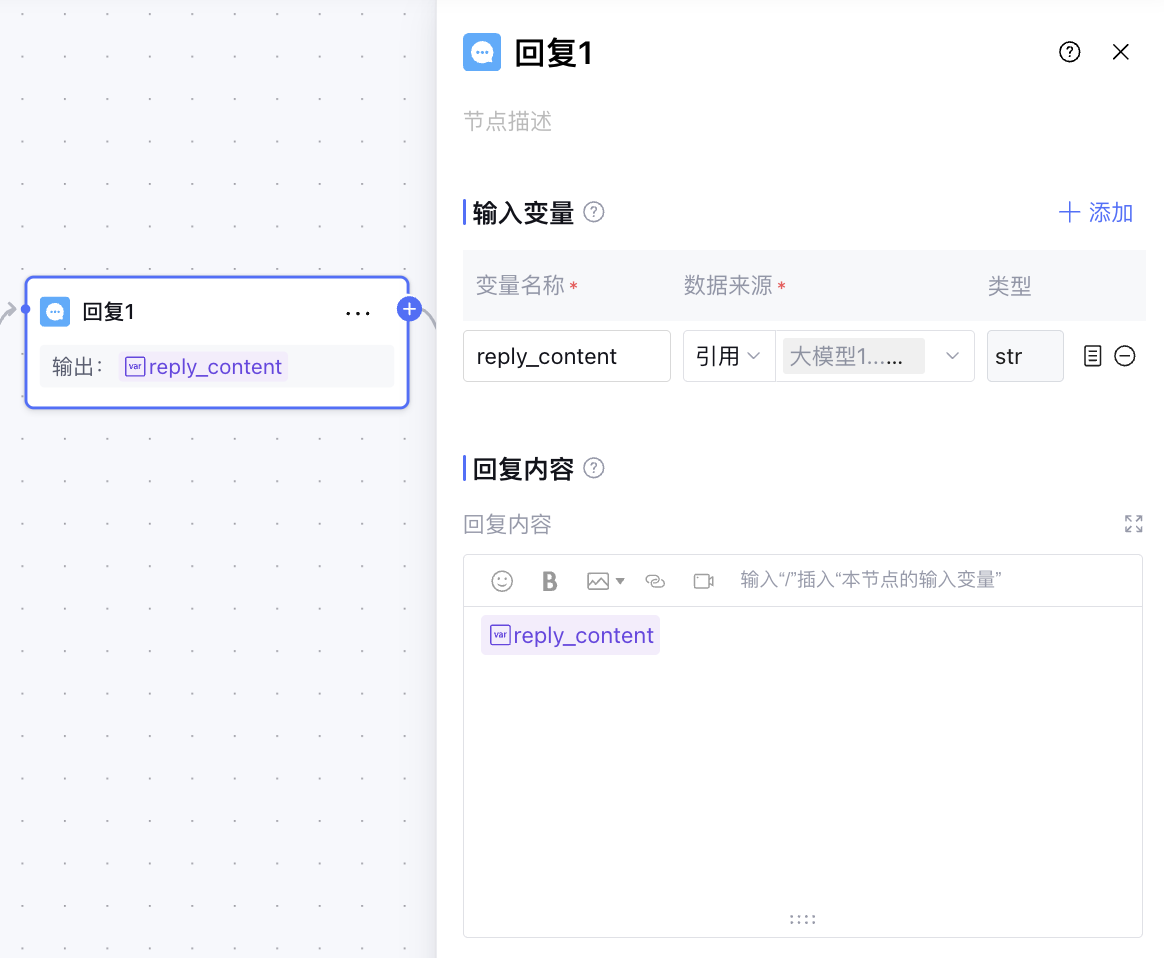The width and height of the screenshot is (1164, 958).
Task: Expand the 大模型1 data source dropdown
Action: coord(953,356)
